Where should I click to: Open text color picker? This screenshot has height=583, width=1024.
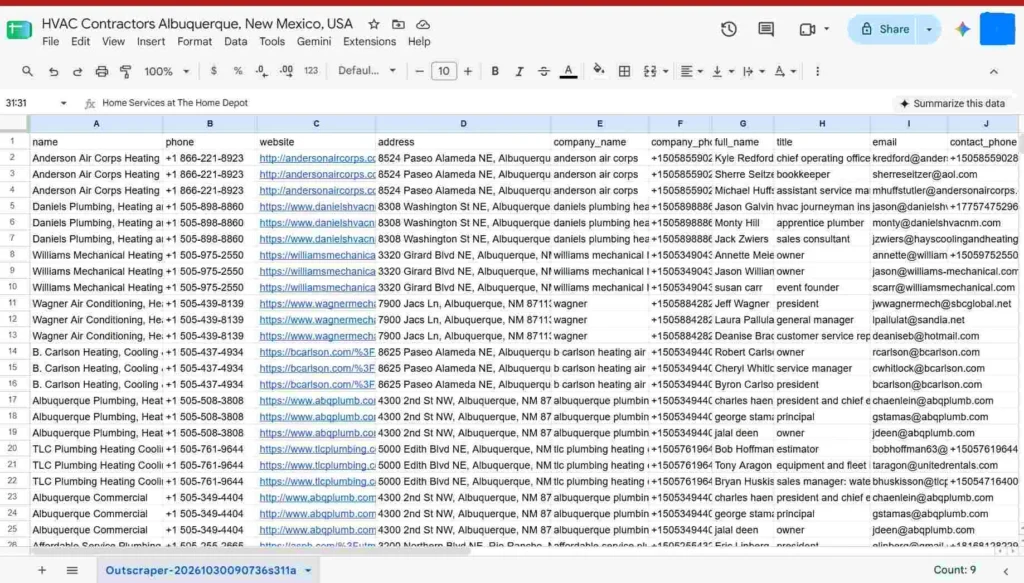[568, 71]
